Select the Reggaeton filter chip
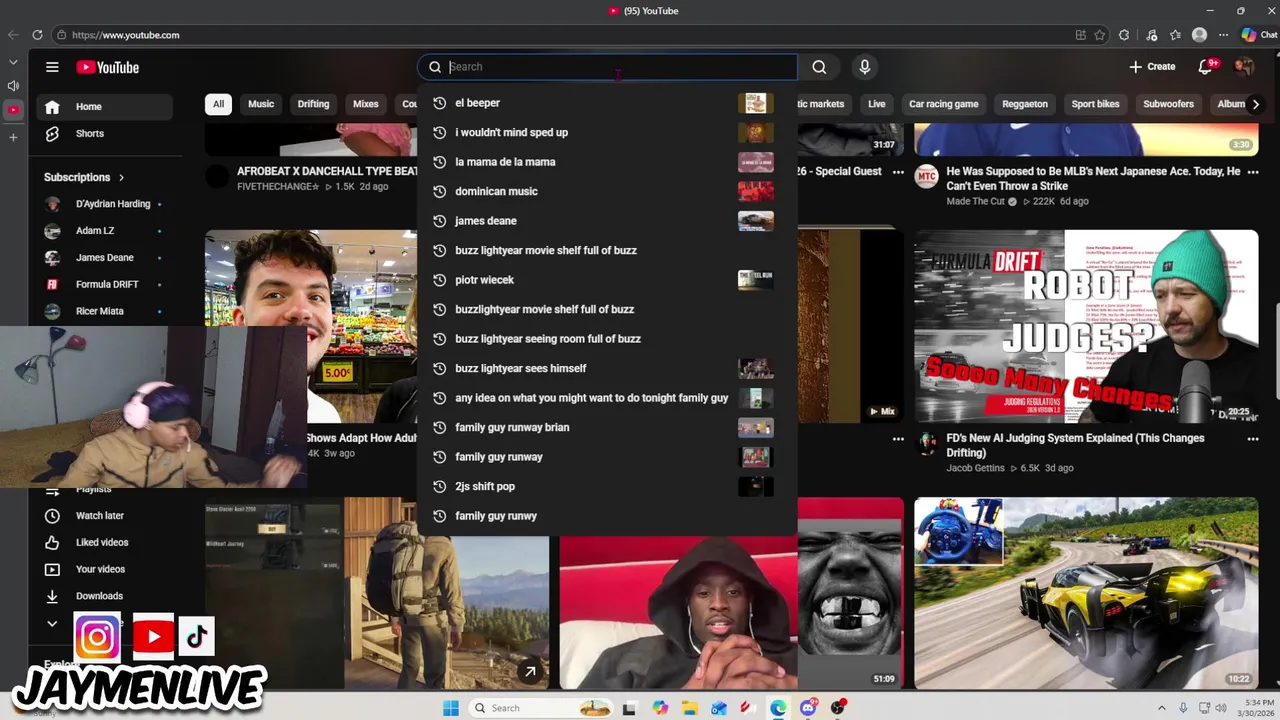This screenshot has width=1280, height=720. 1025,104
